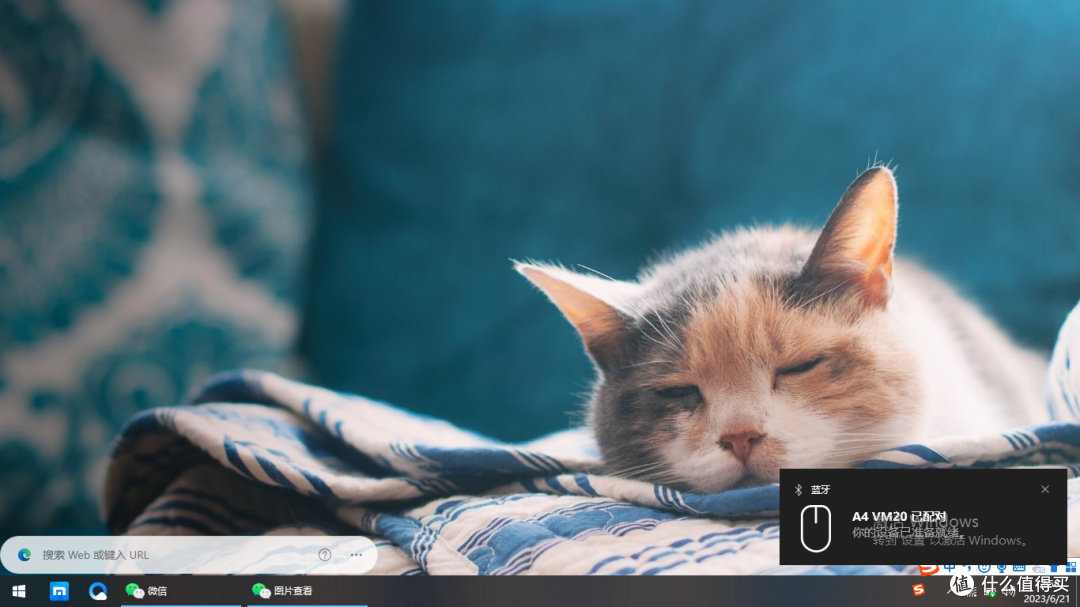Click the Bluetooth symbol beside 蓝牙
The image size is (1080, 607).
pyautogui.click(x=798, y=489)
